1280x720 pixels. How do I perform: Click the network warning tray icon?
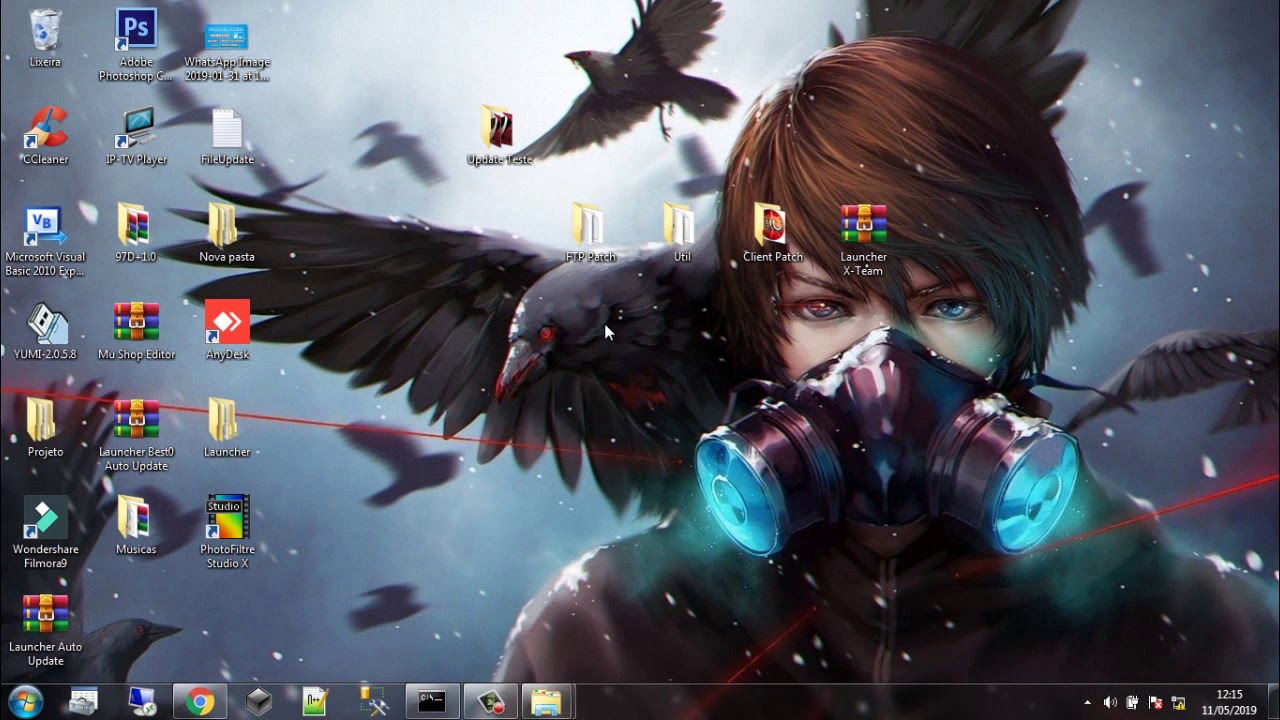pos(1179,702)
